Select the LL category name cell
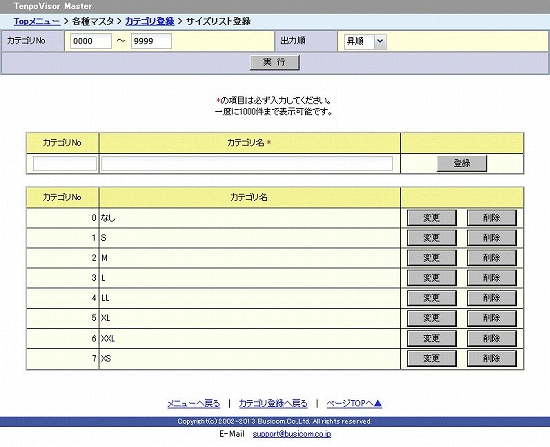550x447 pixels. [x=250, y=298]
